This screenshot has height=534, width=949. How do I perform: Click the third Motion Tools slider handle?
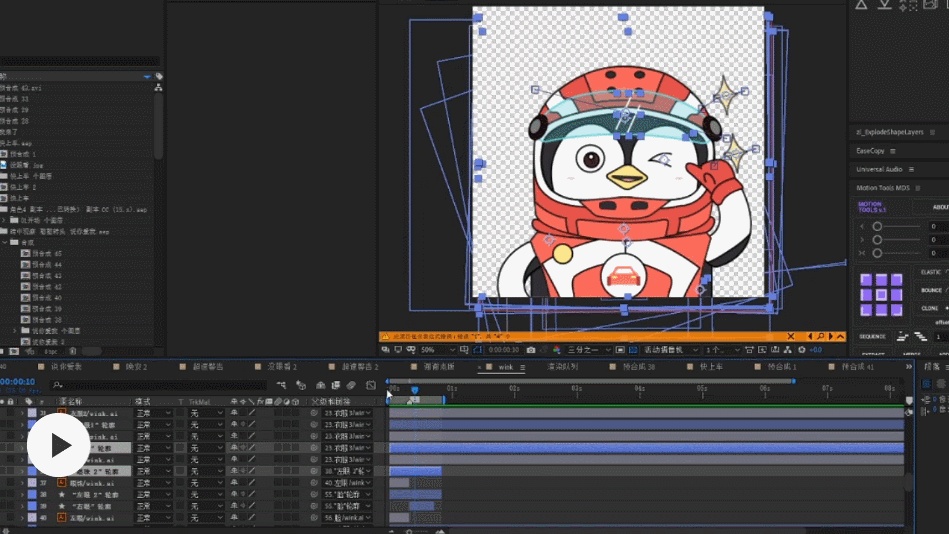[x=877, y=253]
